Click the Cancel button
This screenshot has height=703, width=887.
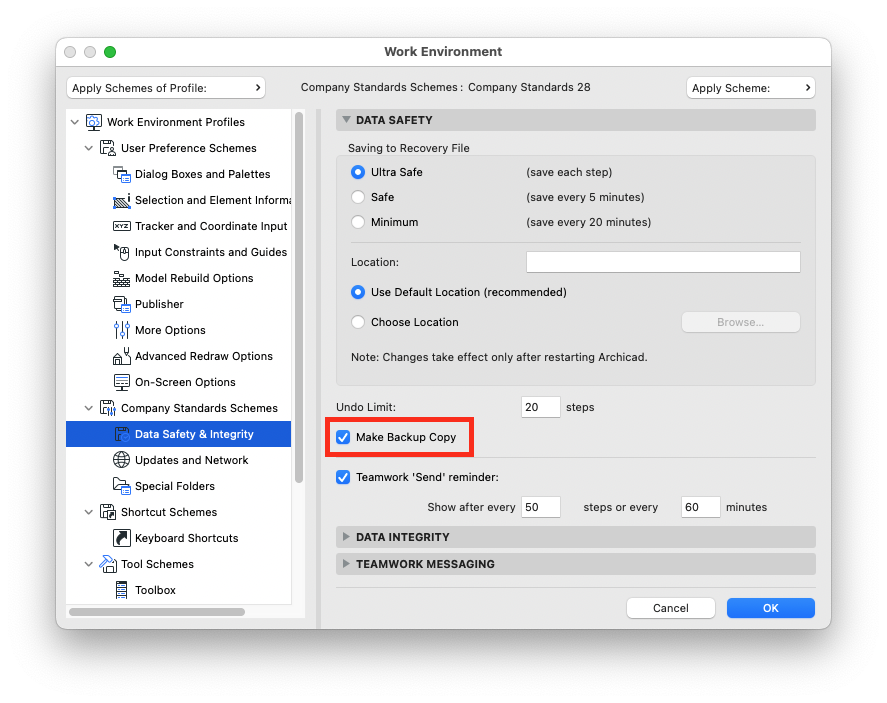[x=670, y=608]
